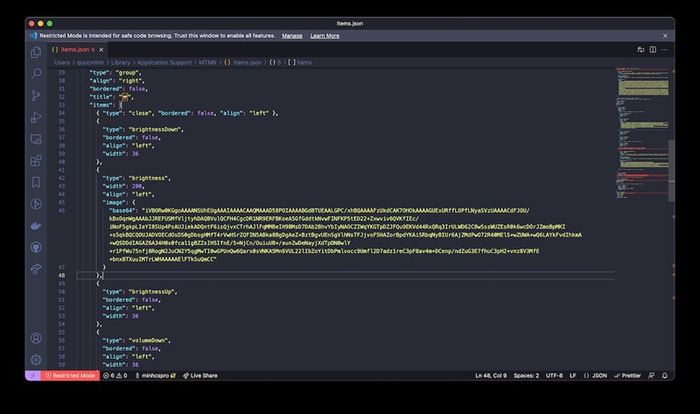Open the Manage gear menu
700x414 pixels.
pyautogui.click(x=36, y=360)
